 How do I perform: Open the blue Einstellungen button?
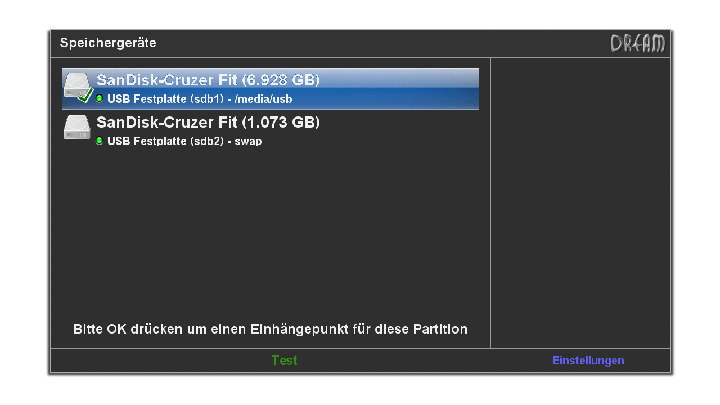pyautogui.click(x=588, y=360)
